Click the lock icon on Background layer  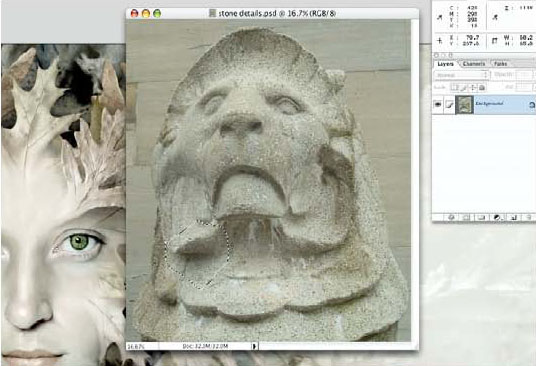[532, 105]
